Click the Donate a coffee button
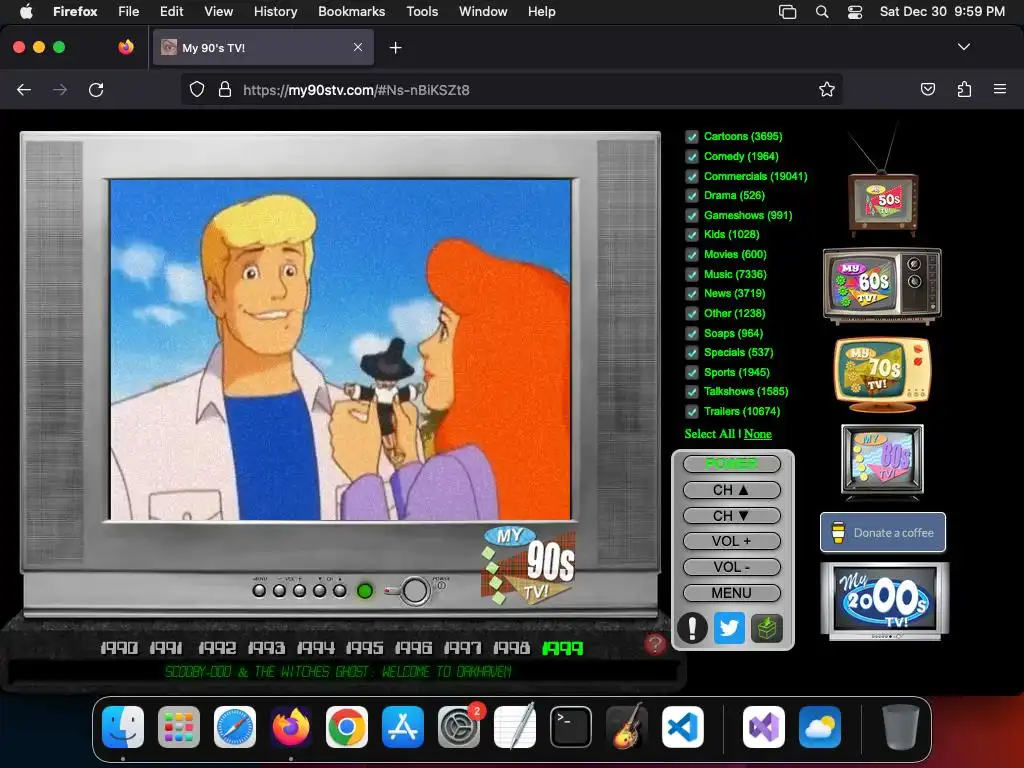Viewport: 1024px width, 768px height. coord(883,532)
